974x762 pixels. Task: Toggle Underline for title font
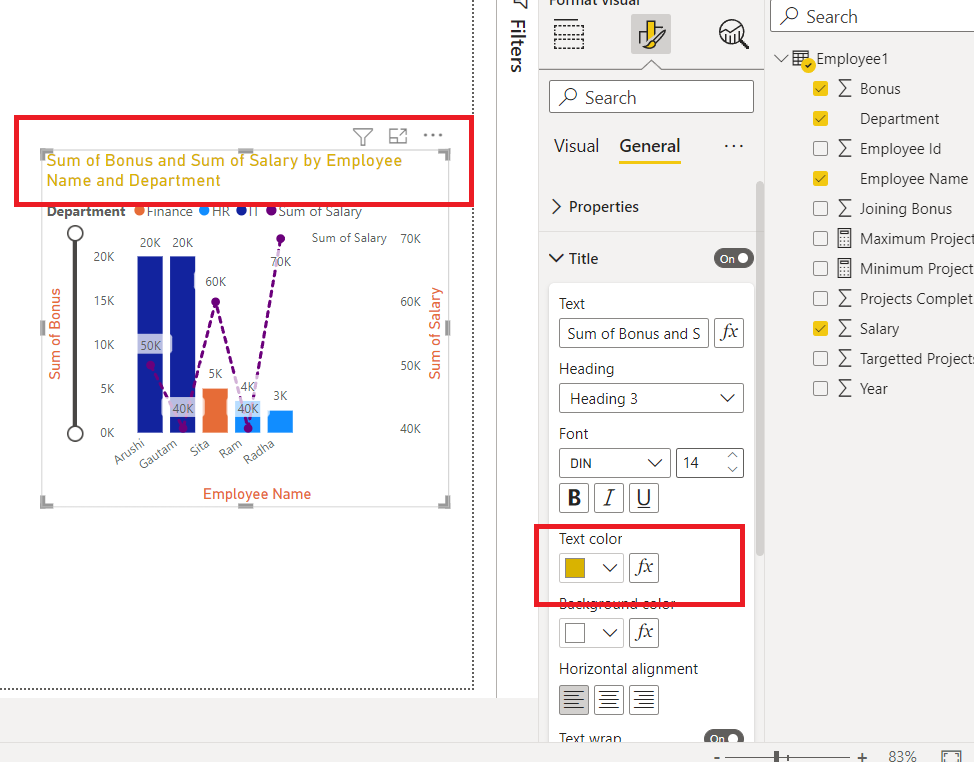(644, 497)
